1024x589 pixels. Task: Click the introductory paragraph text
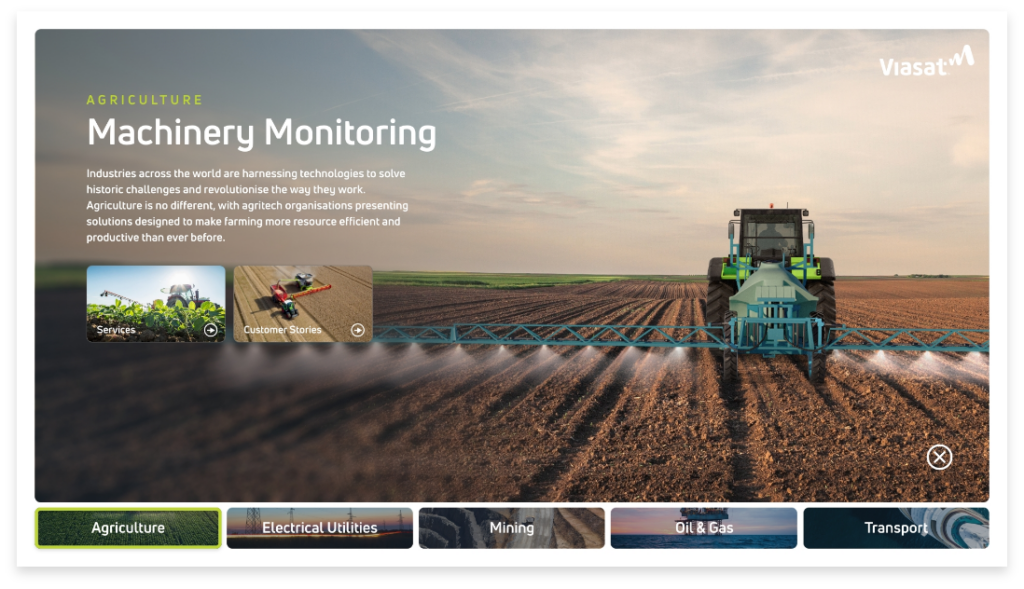pyautogui.click(x=245, y=205)
